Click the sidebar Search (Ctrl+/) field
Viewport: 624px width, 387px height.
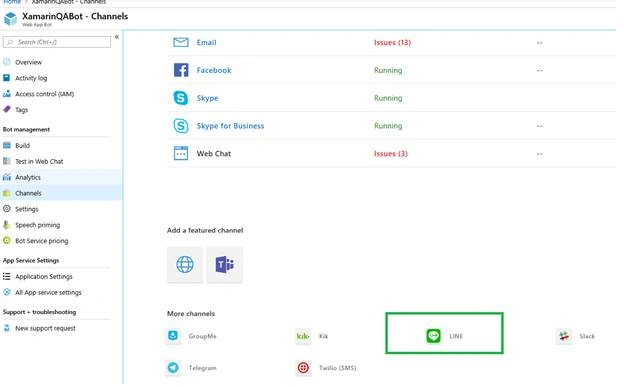[x=57, y=42]
